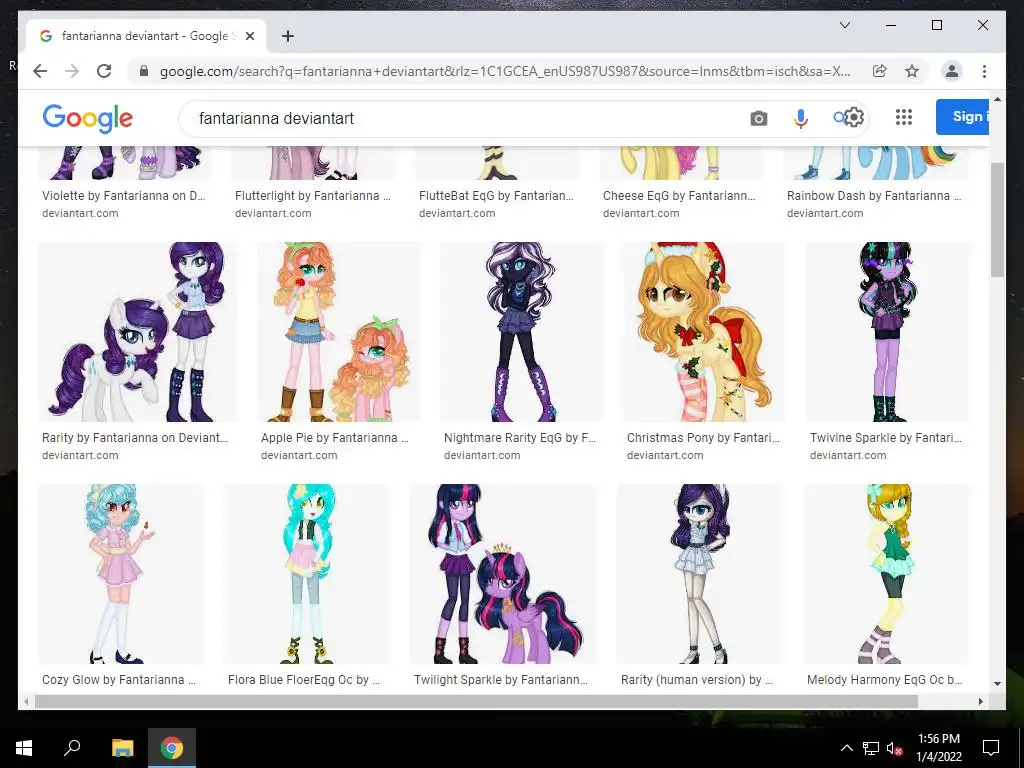Open the Twilight Sparkle image thumbnail

(504, 573)
